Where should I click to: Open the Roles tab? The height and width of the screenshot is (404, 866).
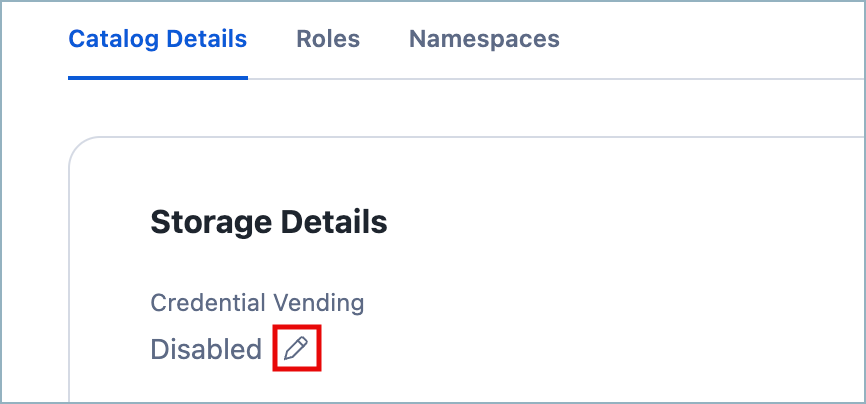click(x=328, y=40)
